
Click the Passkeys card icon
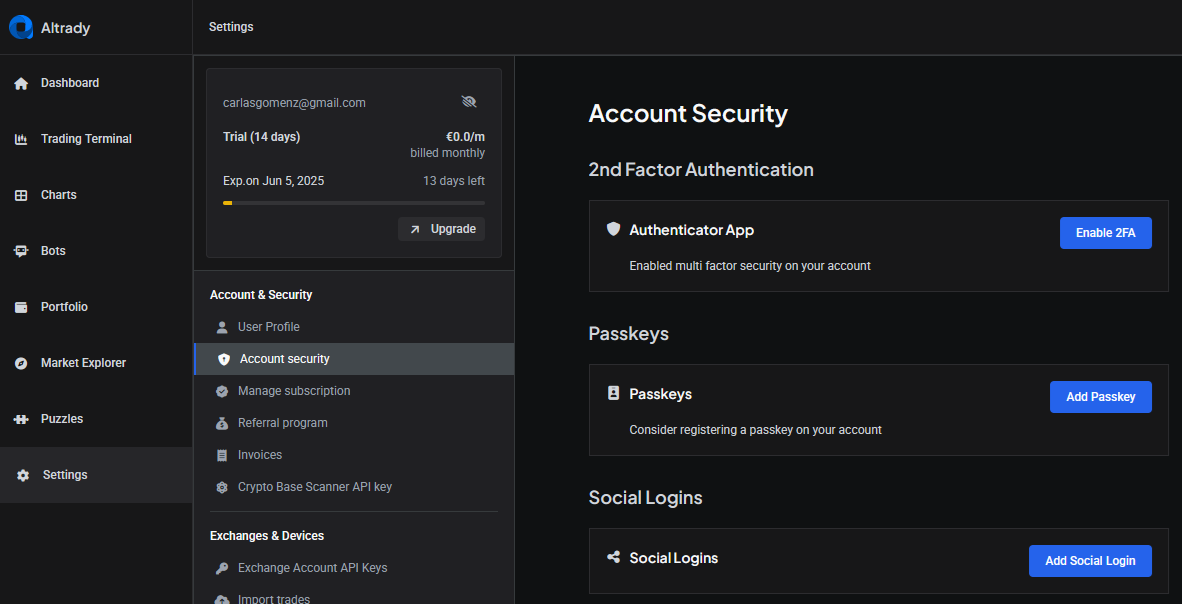tap(614, 393)
